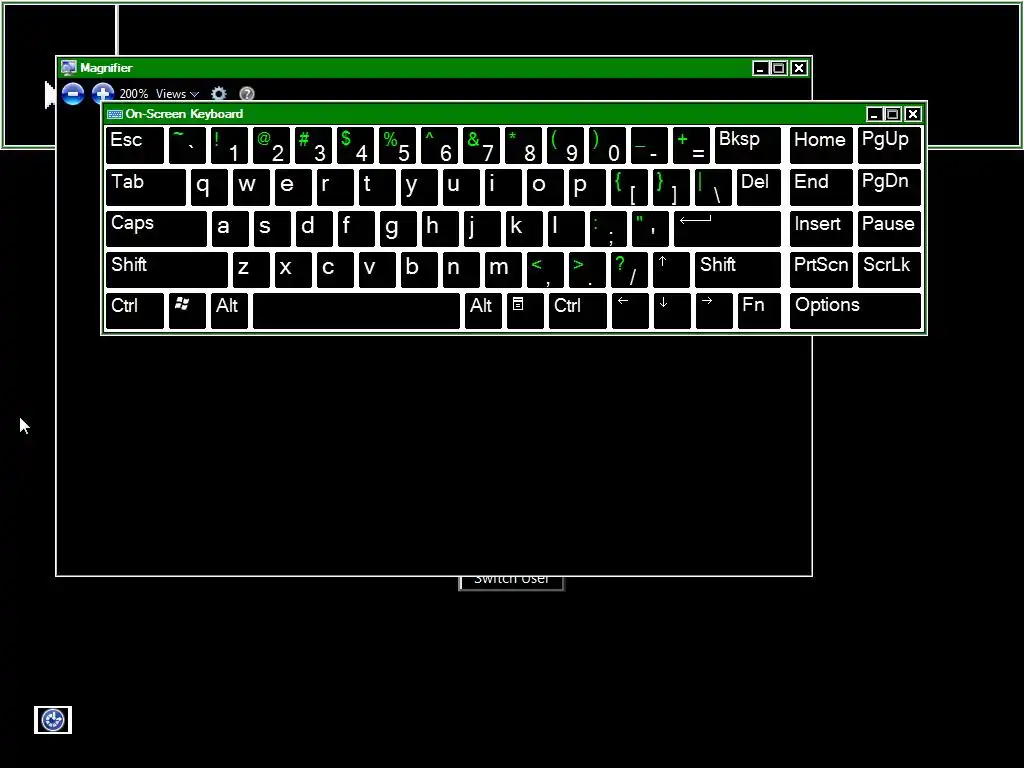This screenshot has width=1024, height=768.
Task: Tap the PgUp key
Action: tap(889, 145)
